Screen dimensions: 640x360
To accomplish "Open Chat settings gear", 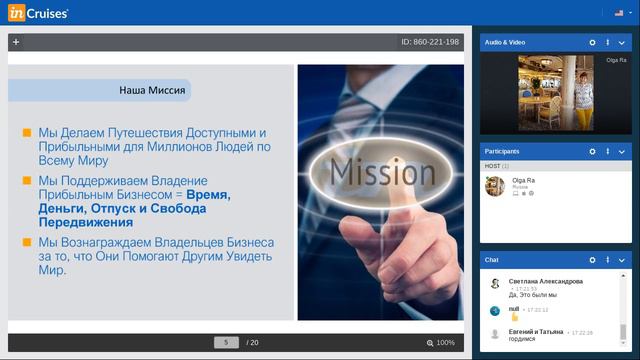I will click(592, 260).
